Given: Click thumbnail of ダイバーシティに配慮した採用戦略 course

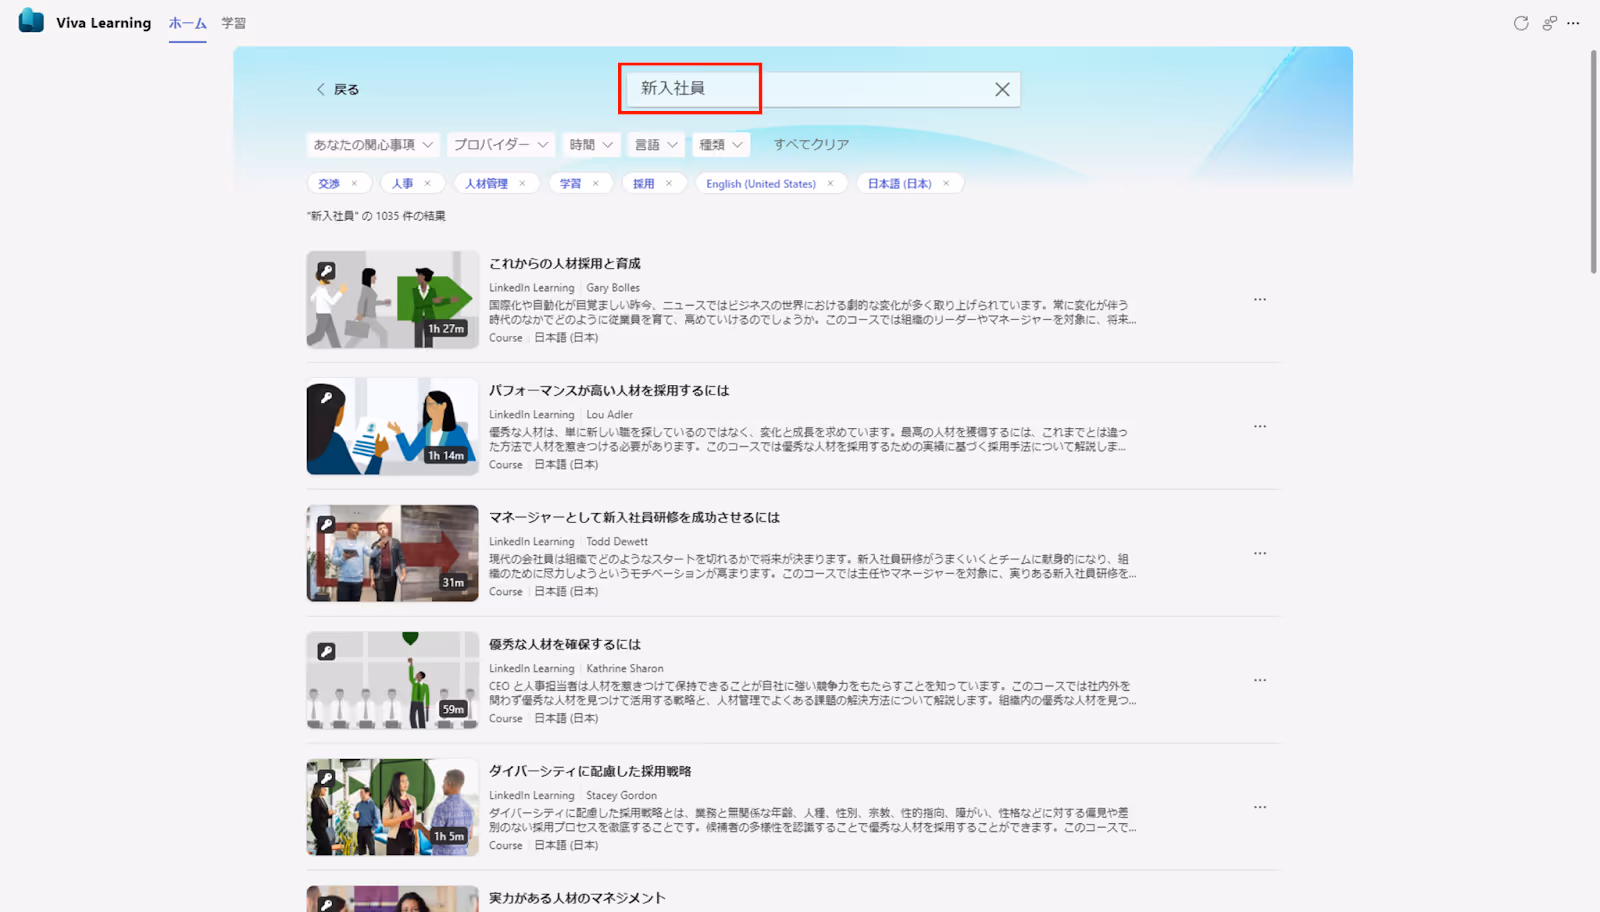Looking at the screenshot, I should 392,807.
